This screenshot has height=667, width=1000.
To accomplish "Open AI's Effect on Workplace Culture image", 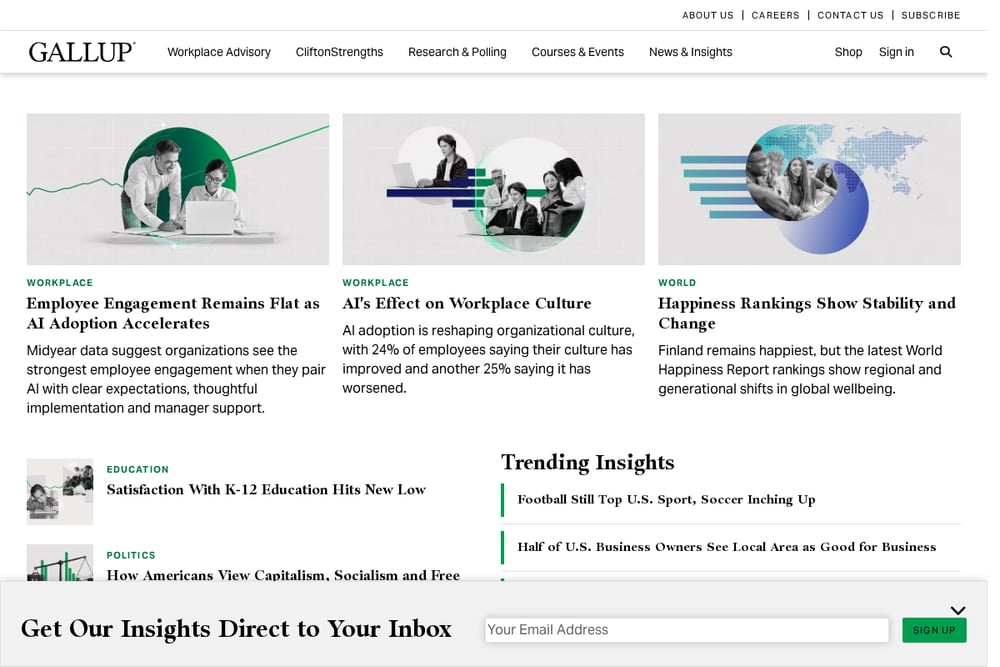I will tap(494, 189).
